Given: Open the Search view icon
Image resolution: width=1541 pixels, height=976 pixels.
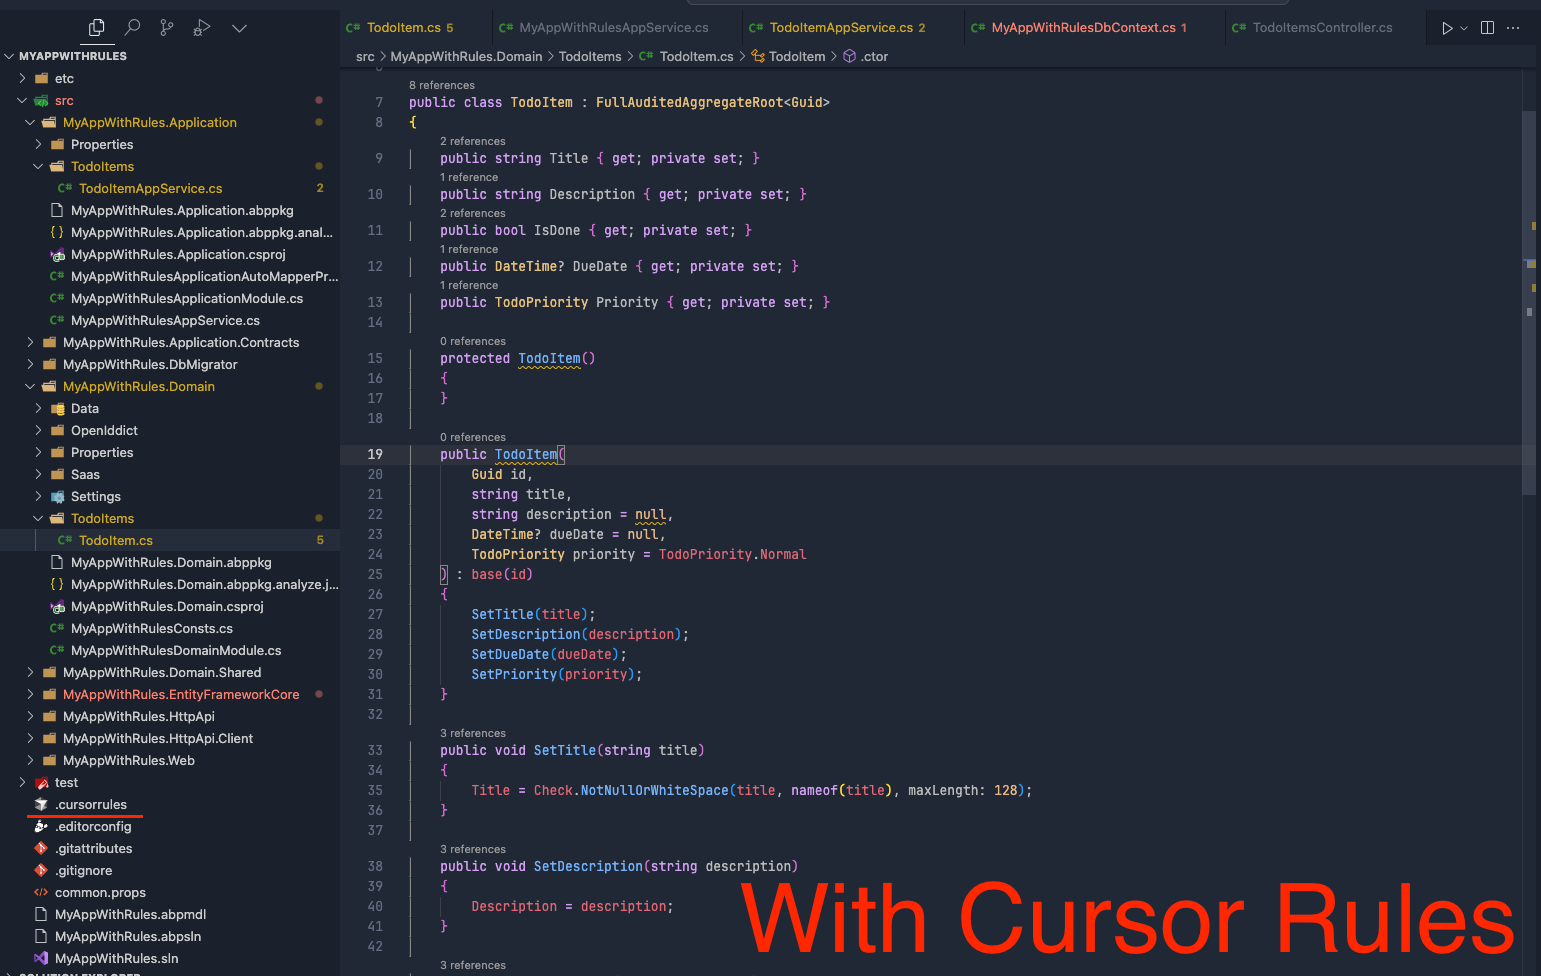Looking at the screenshot, I should point(132,28).
